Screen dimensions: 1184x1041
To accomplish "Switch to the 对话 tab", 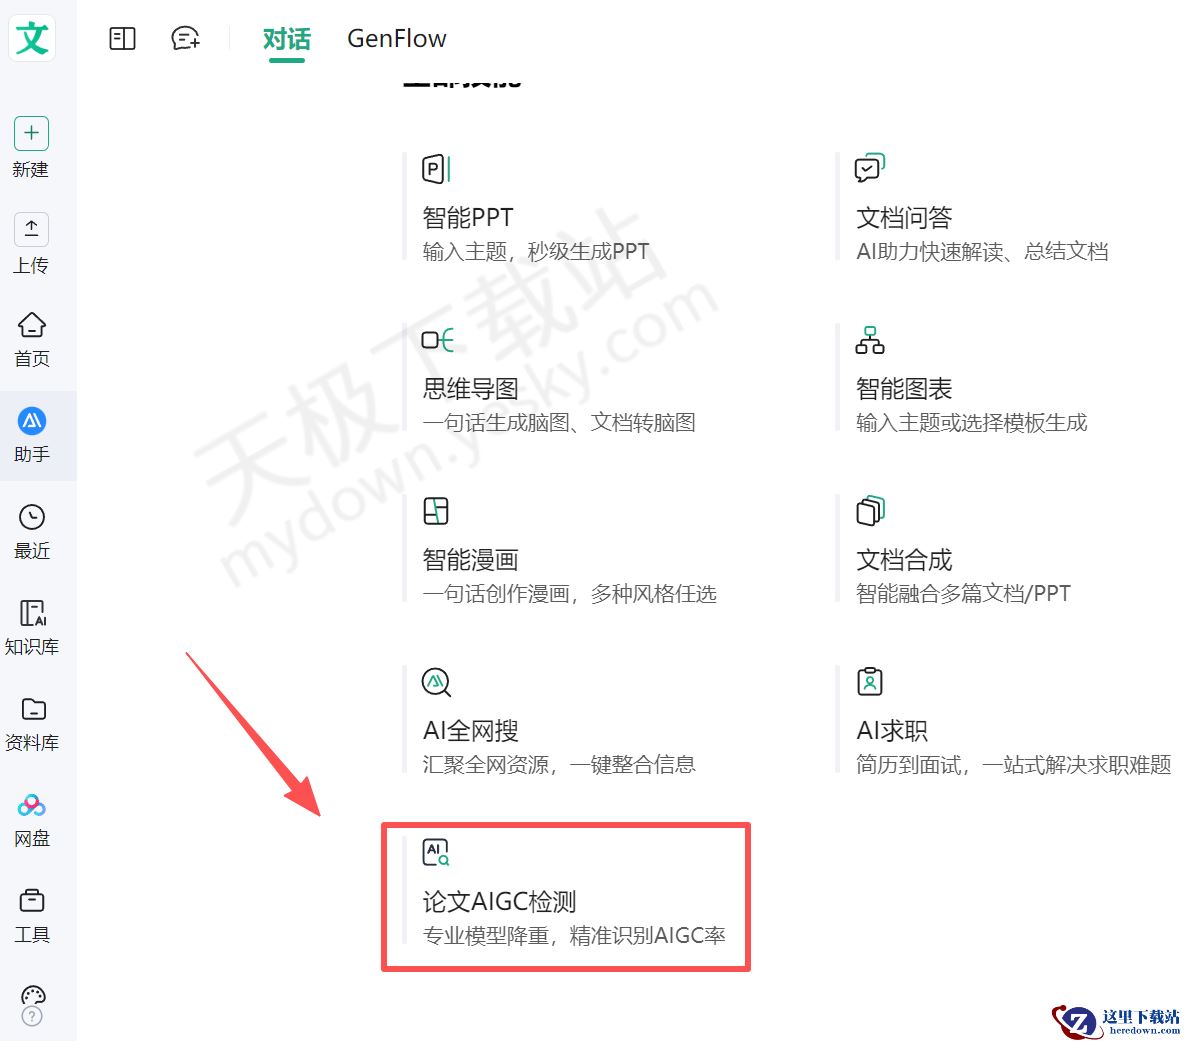I will pyautogui.click(x=286, y=39).
